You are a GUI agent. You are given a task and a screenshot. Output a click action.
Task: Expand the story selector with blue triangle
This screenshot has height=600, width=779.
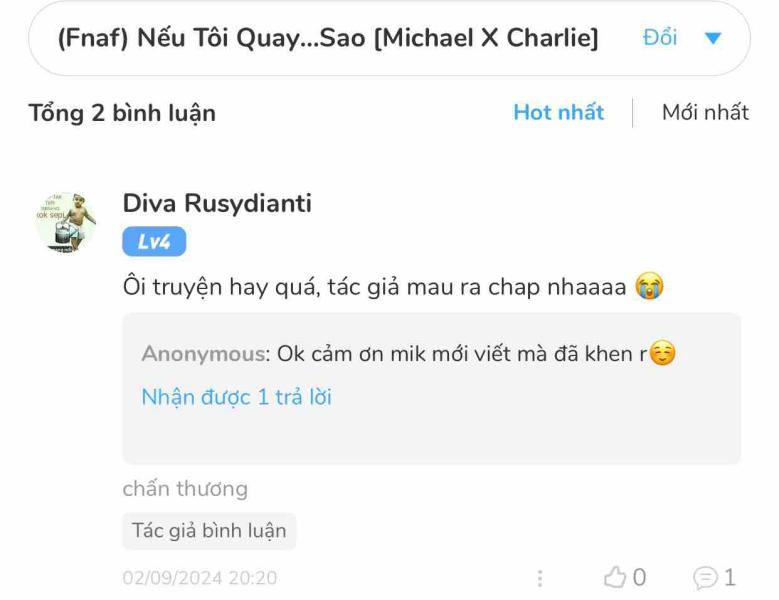click(713, 38)
